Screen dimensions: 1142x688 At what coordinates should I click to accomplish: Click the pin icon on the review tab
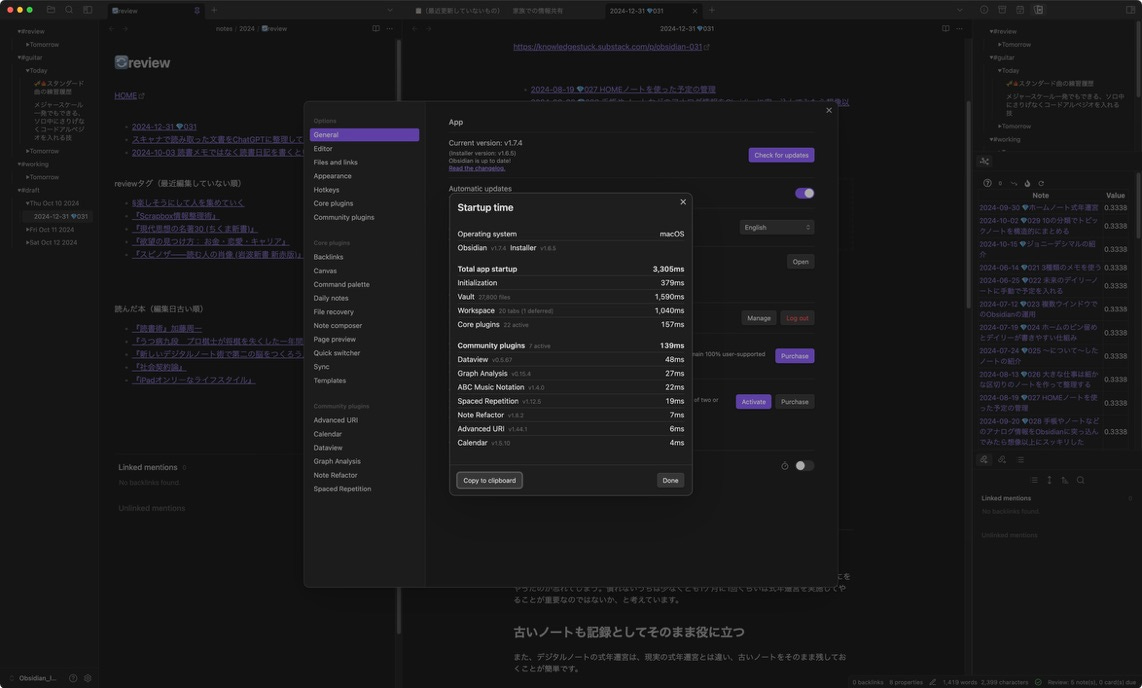click(197, 11)
